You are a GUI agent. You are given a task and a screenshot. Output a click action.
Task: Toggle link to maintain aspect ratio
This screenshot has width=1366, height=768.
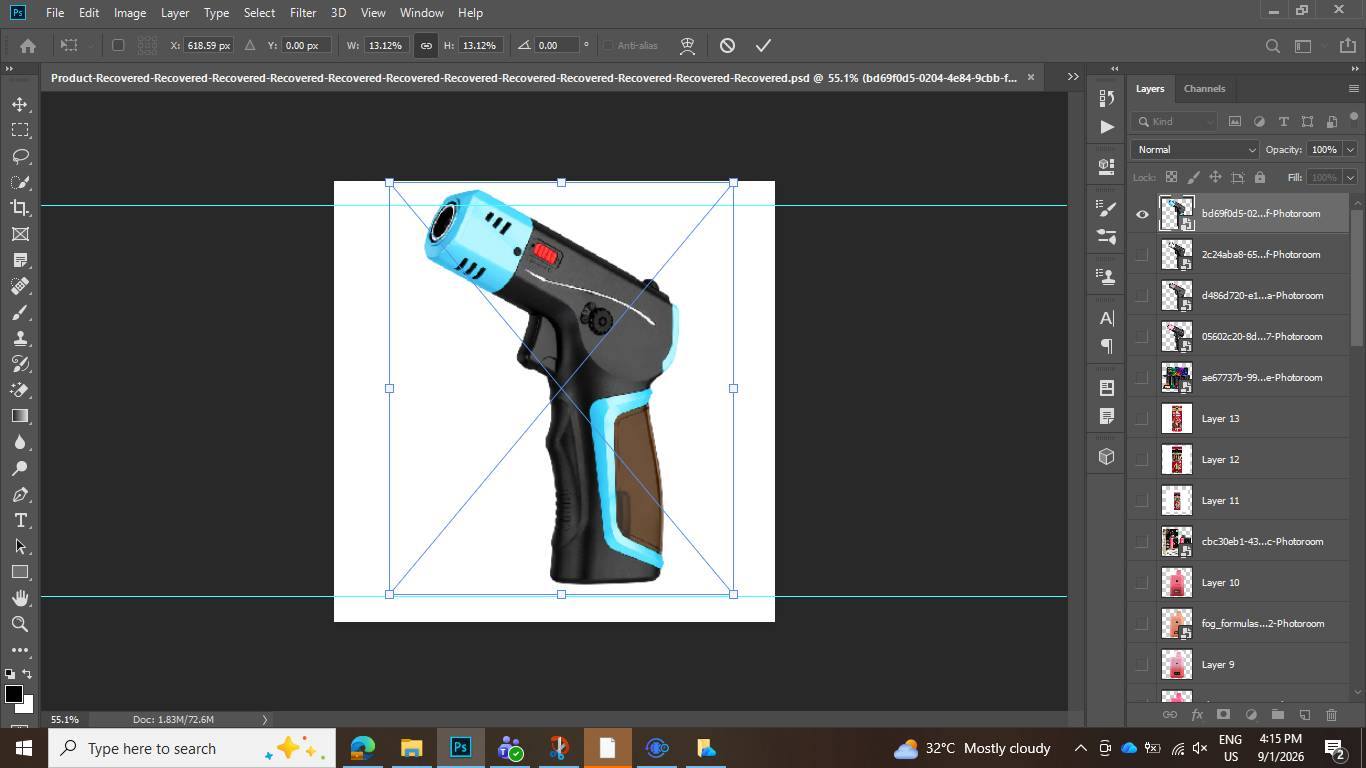[426, 45]
